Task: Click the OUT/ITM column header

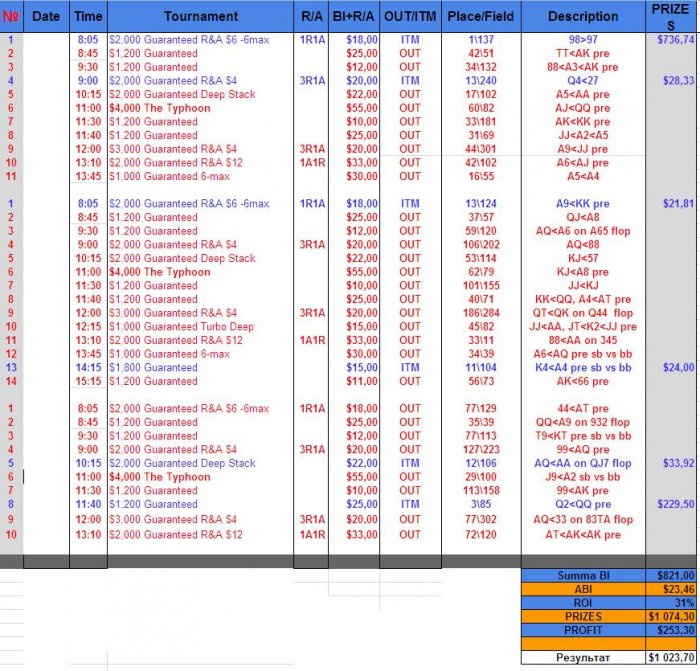Action: (410, 17)
